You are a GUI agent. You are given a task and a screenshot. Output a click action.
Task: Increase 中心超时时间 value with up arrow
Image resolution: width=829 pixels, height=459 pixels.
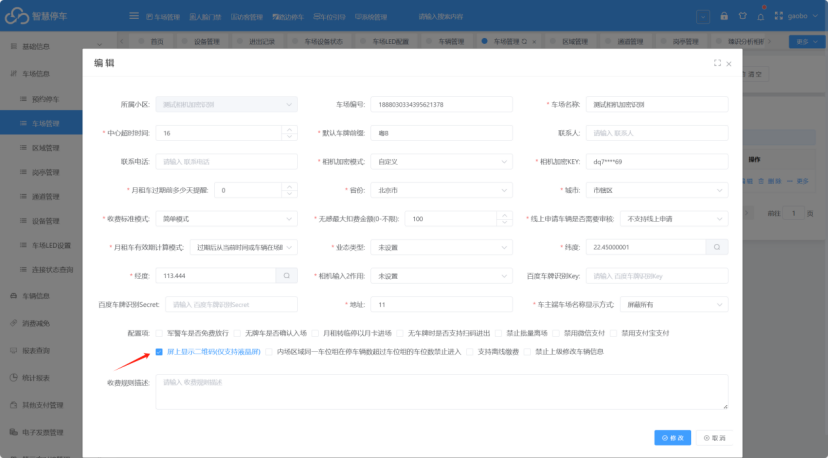tap(289, 129)
